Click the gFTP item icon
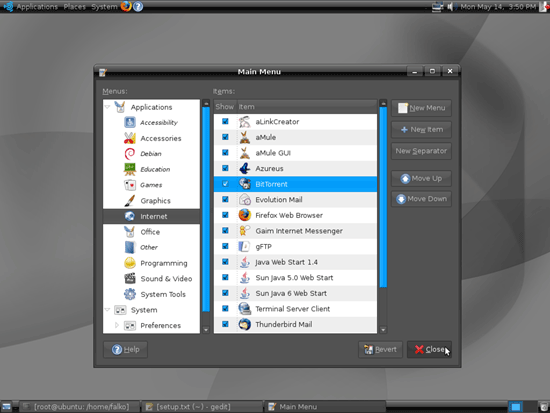Screen dimensions: 550x413 pos(244,246)
